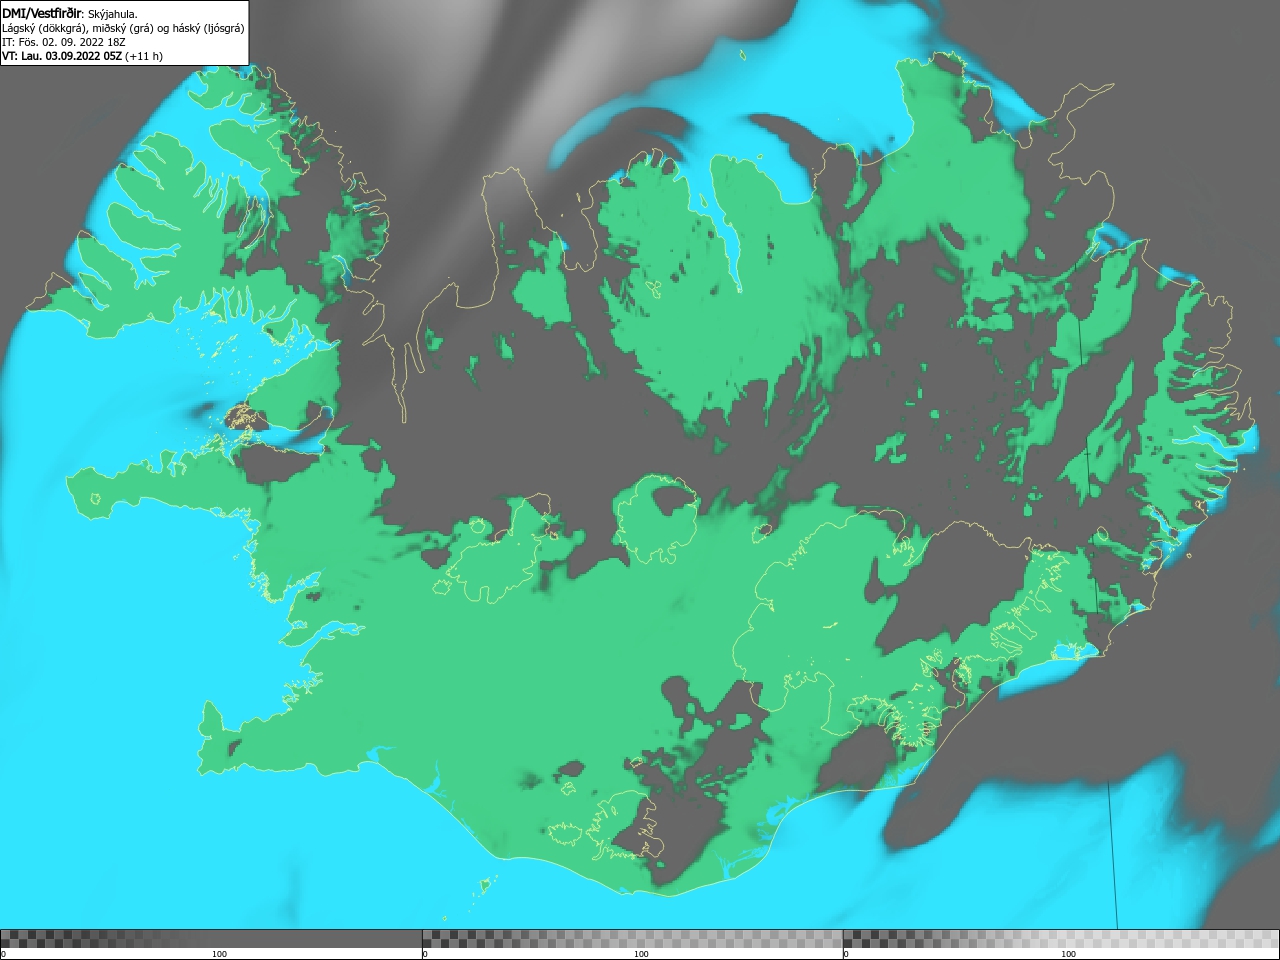The height and width of the screenshot is (960, 1280).
Task: Click the '100' label under the mid-cloud scale
Action: (641, 954)
